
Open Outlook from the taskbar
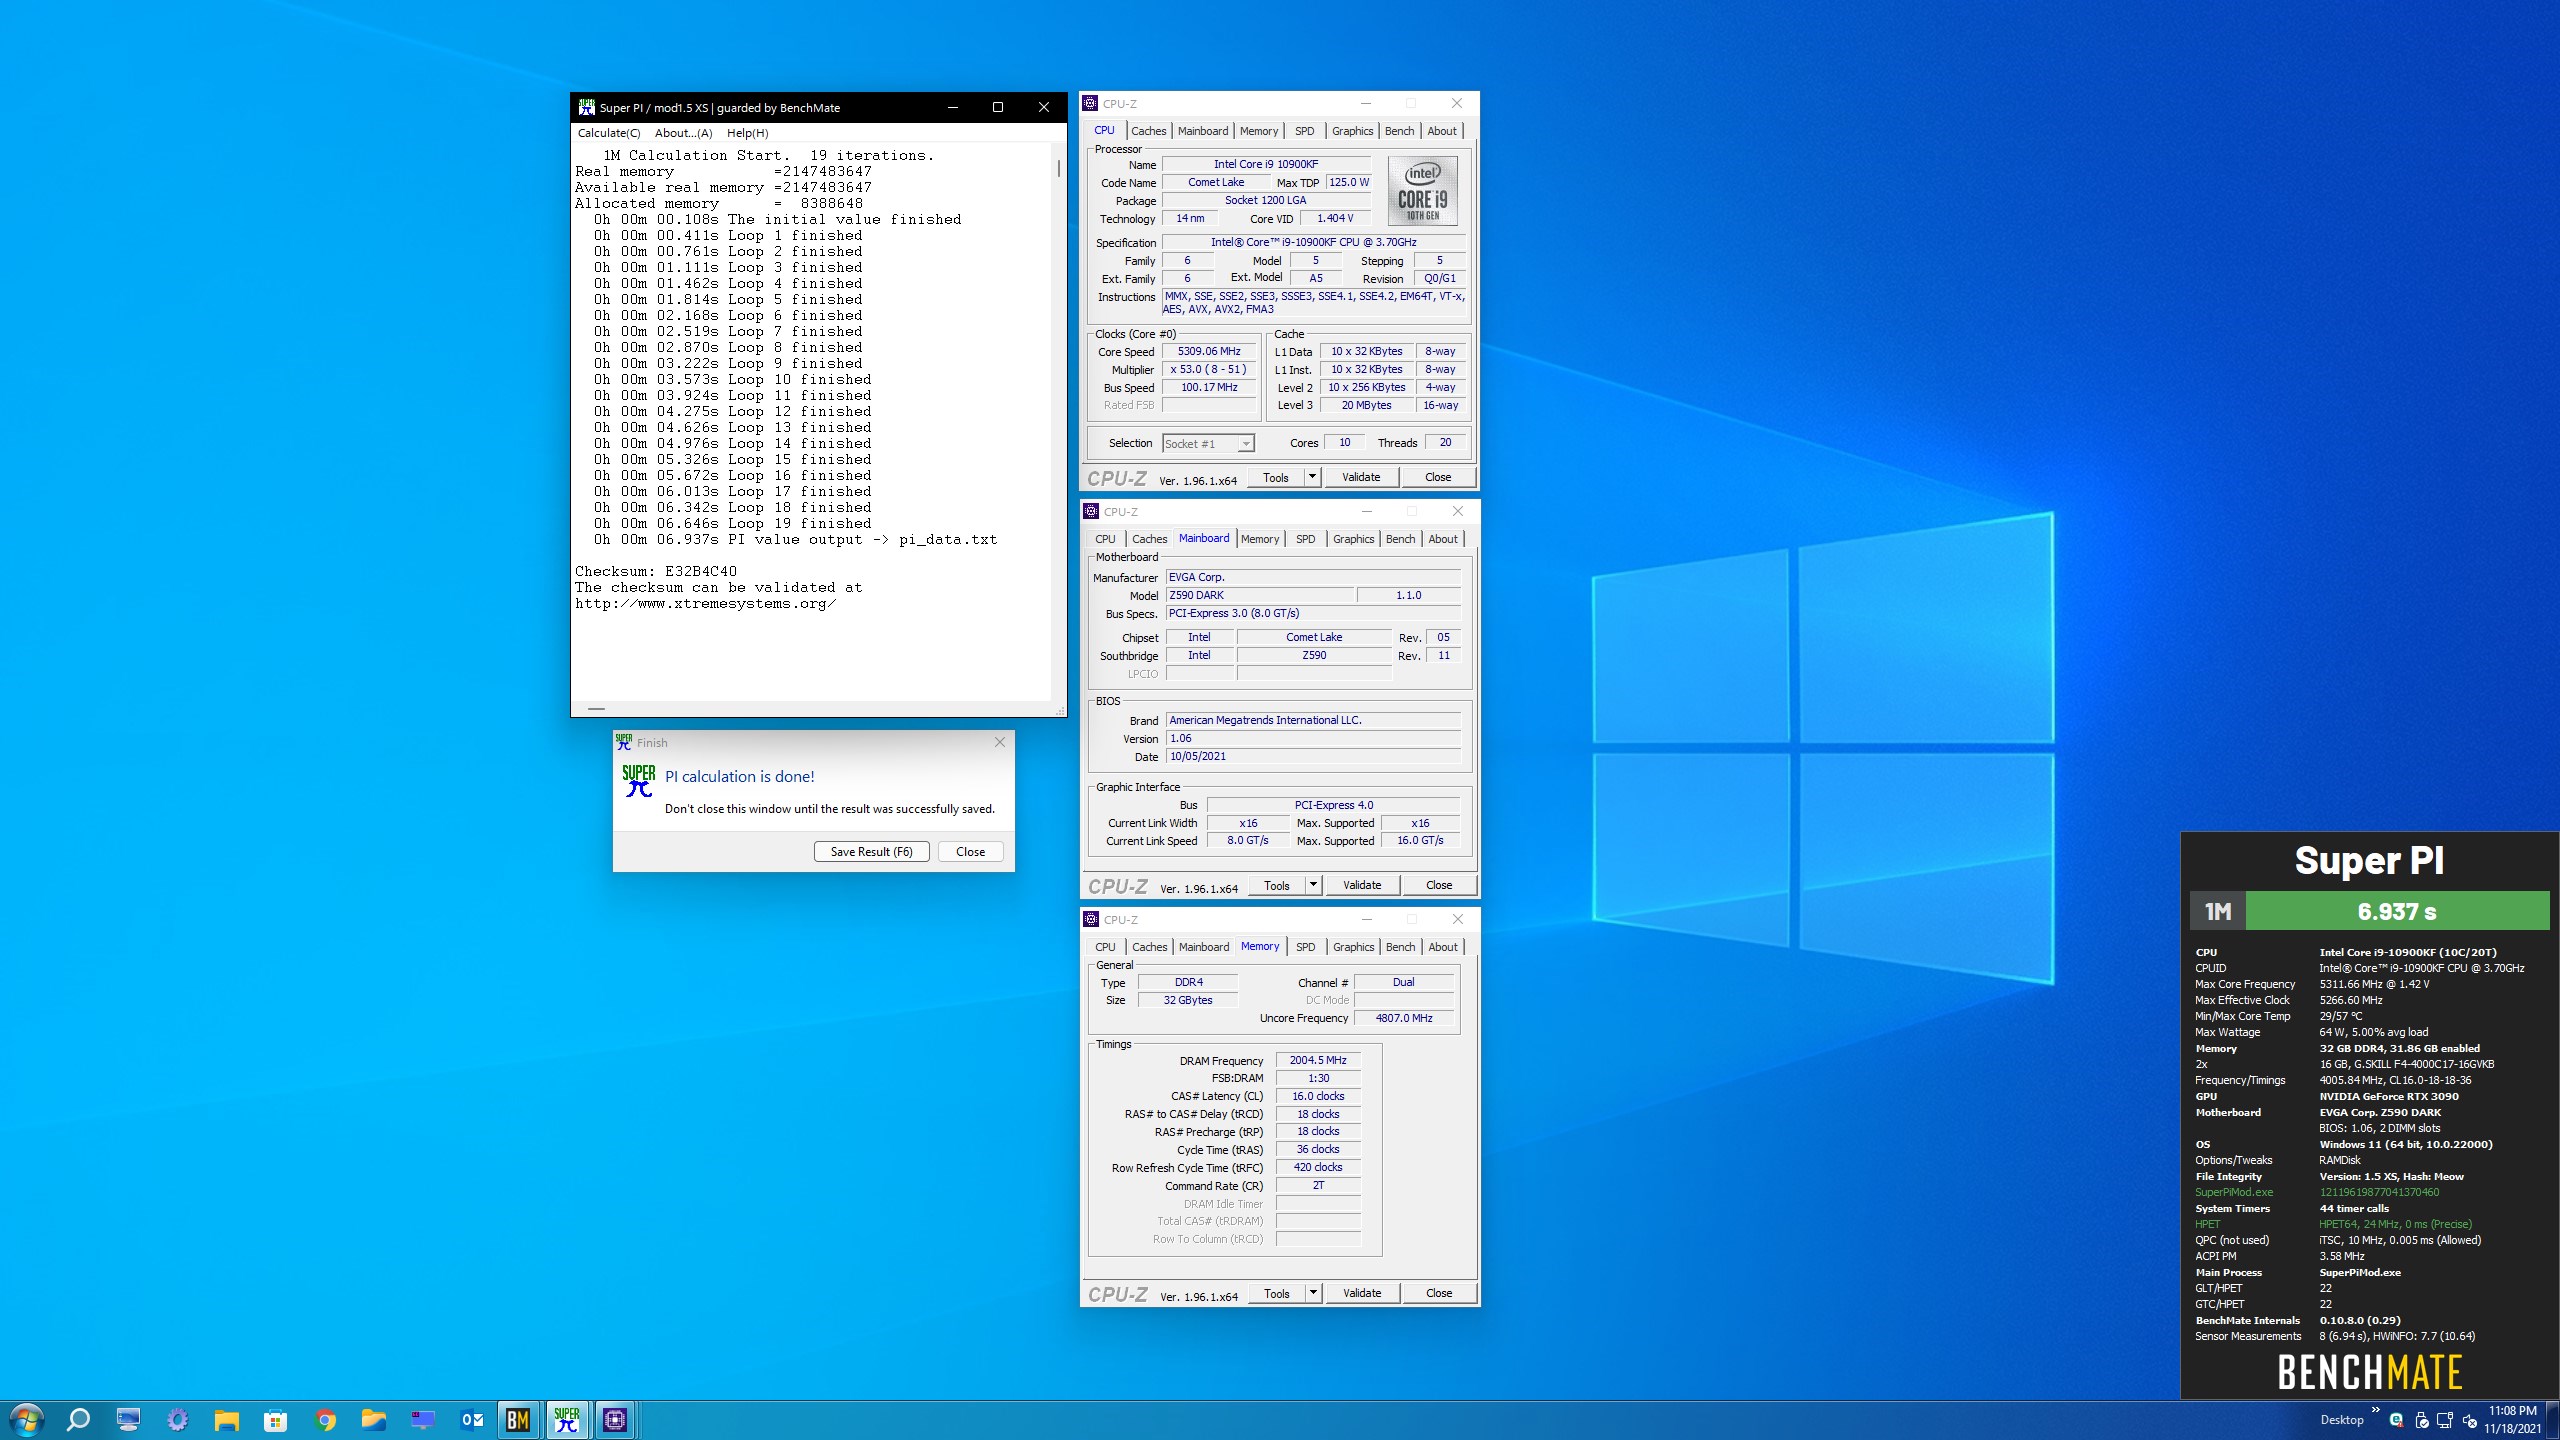pos(472,1419)
